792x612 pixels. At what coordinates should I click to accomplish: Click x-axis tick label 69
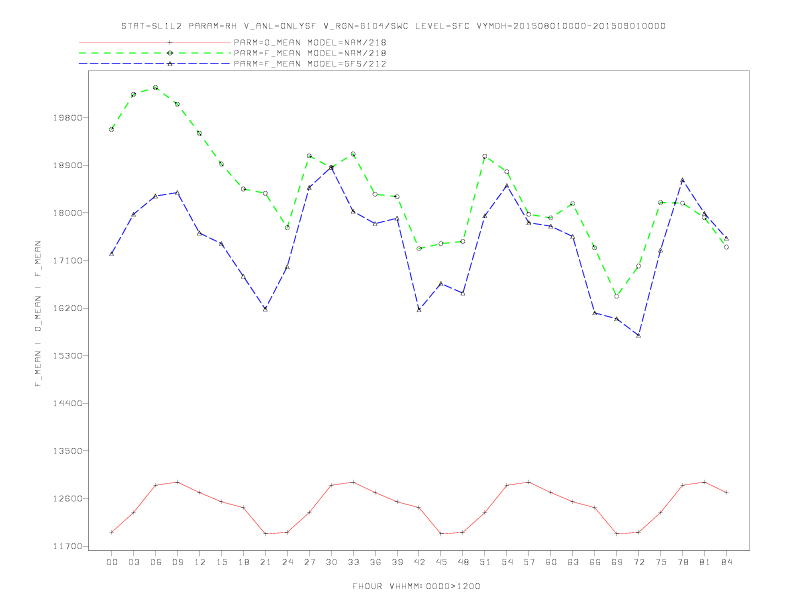[x=617, y=562]
